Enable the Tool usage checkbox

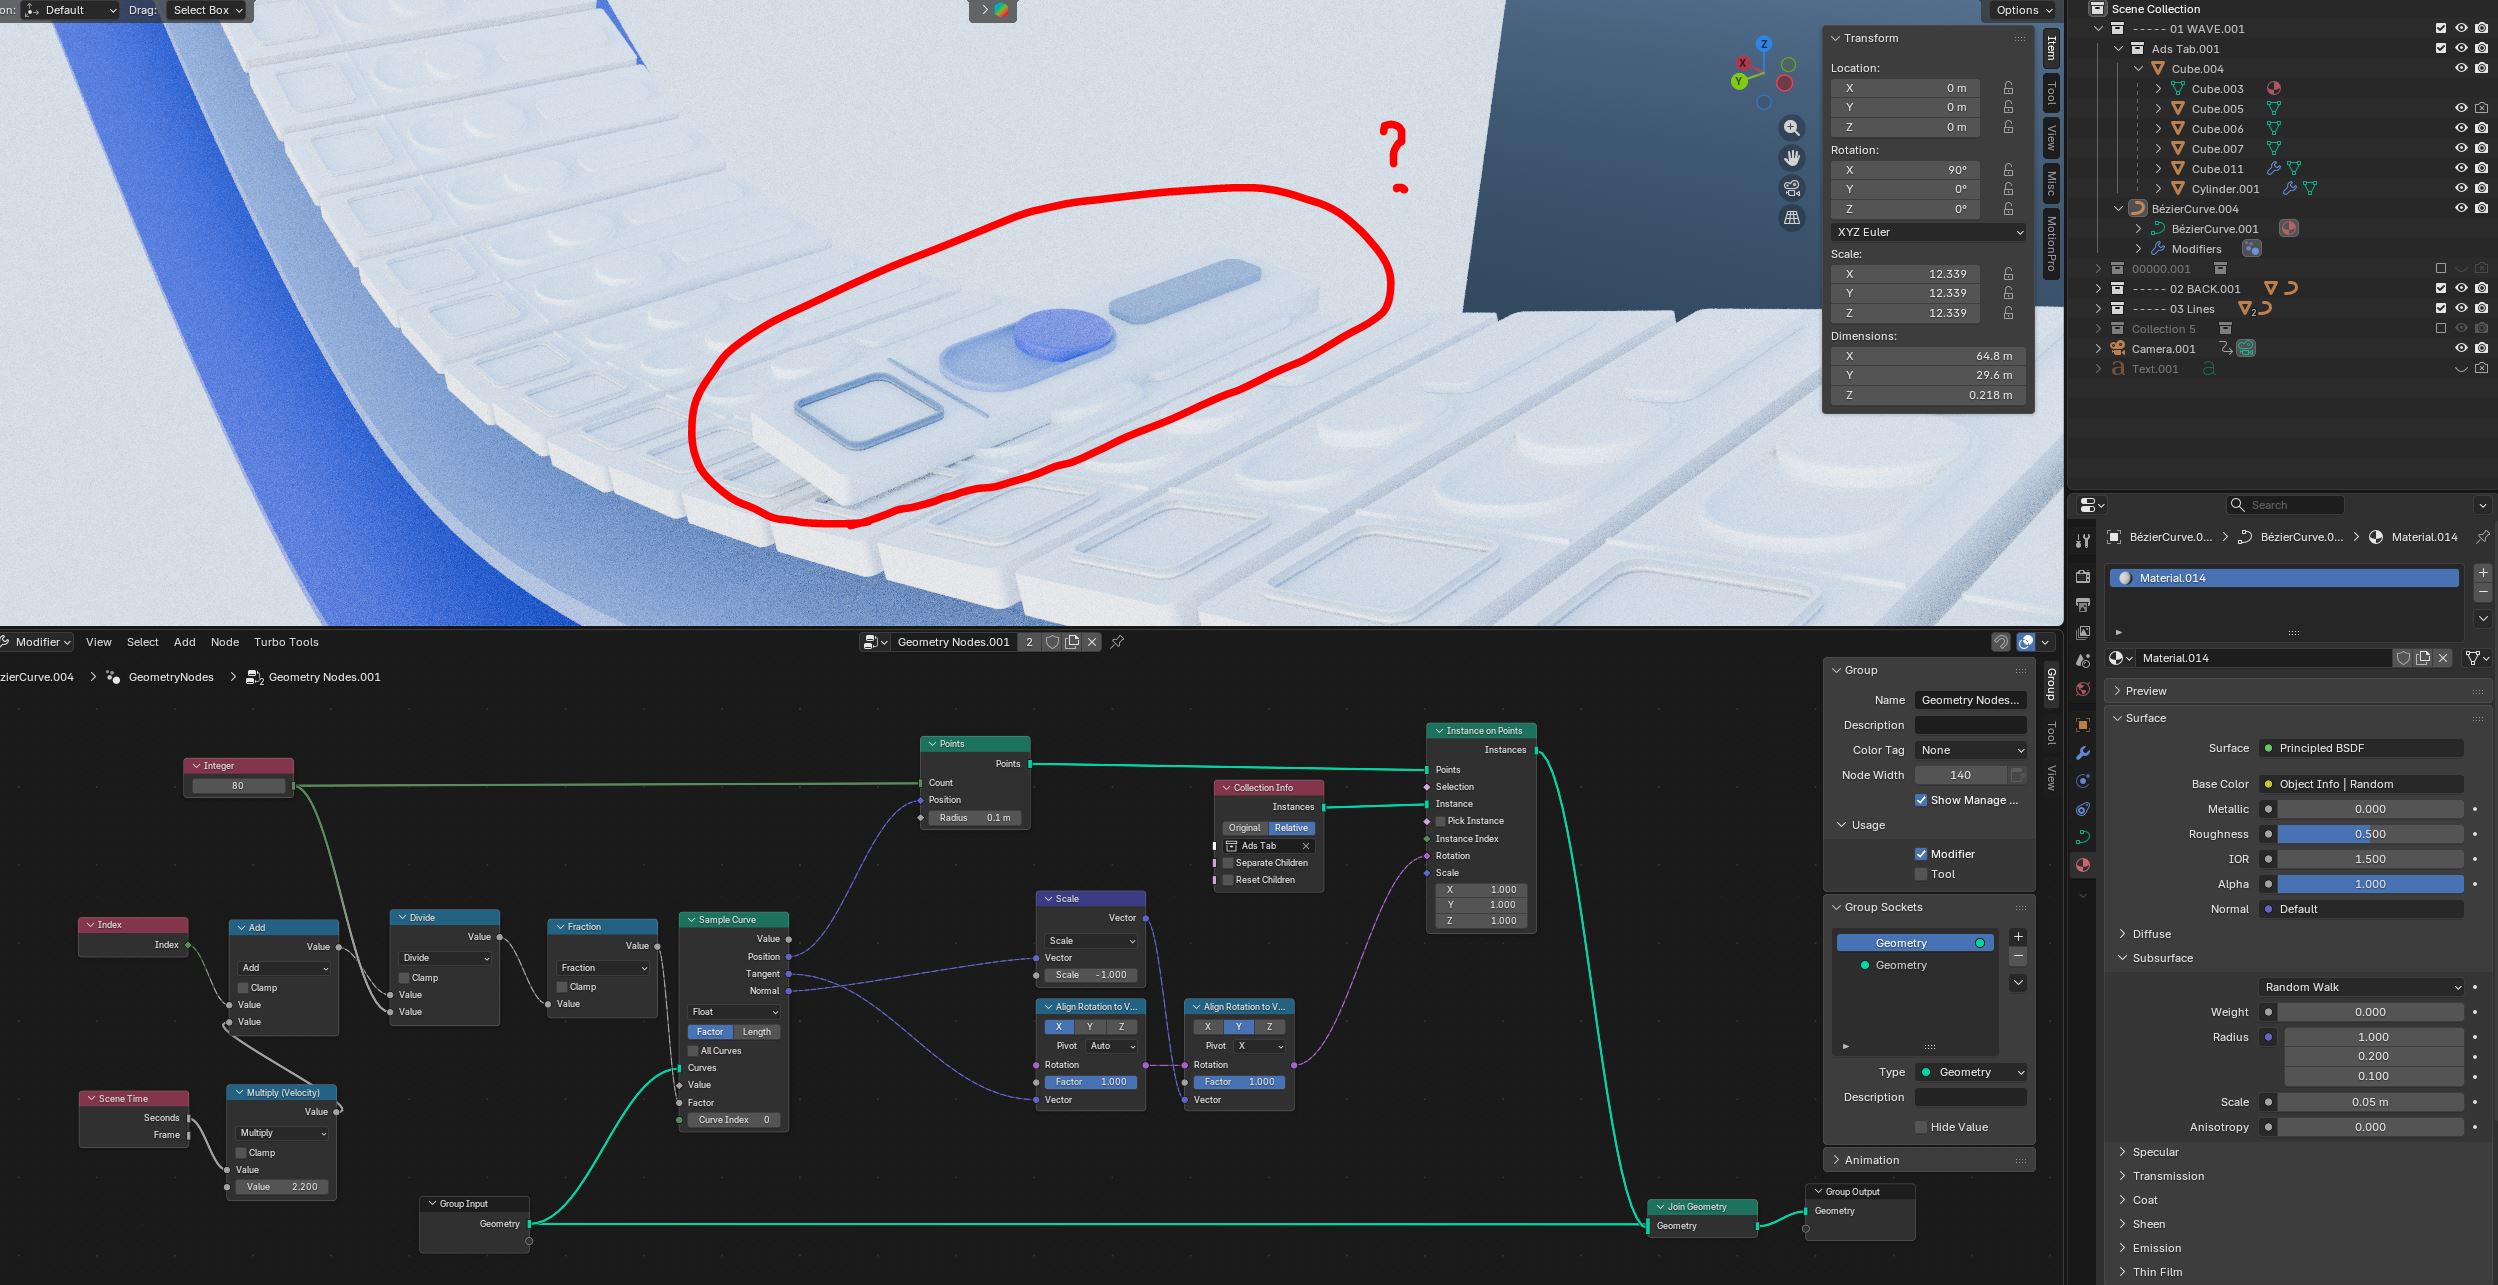1921,874
